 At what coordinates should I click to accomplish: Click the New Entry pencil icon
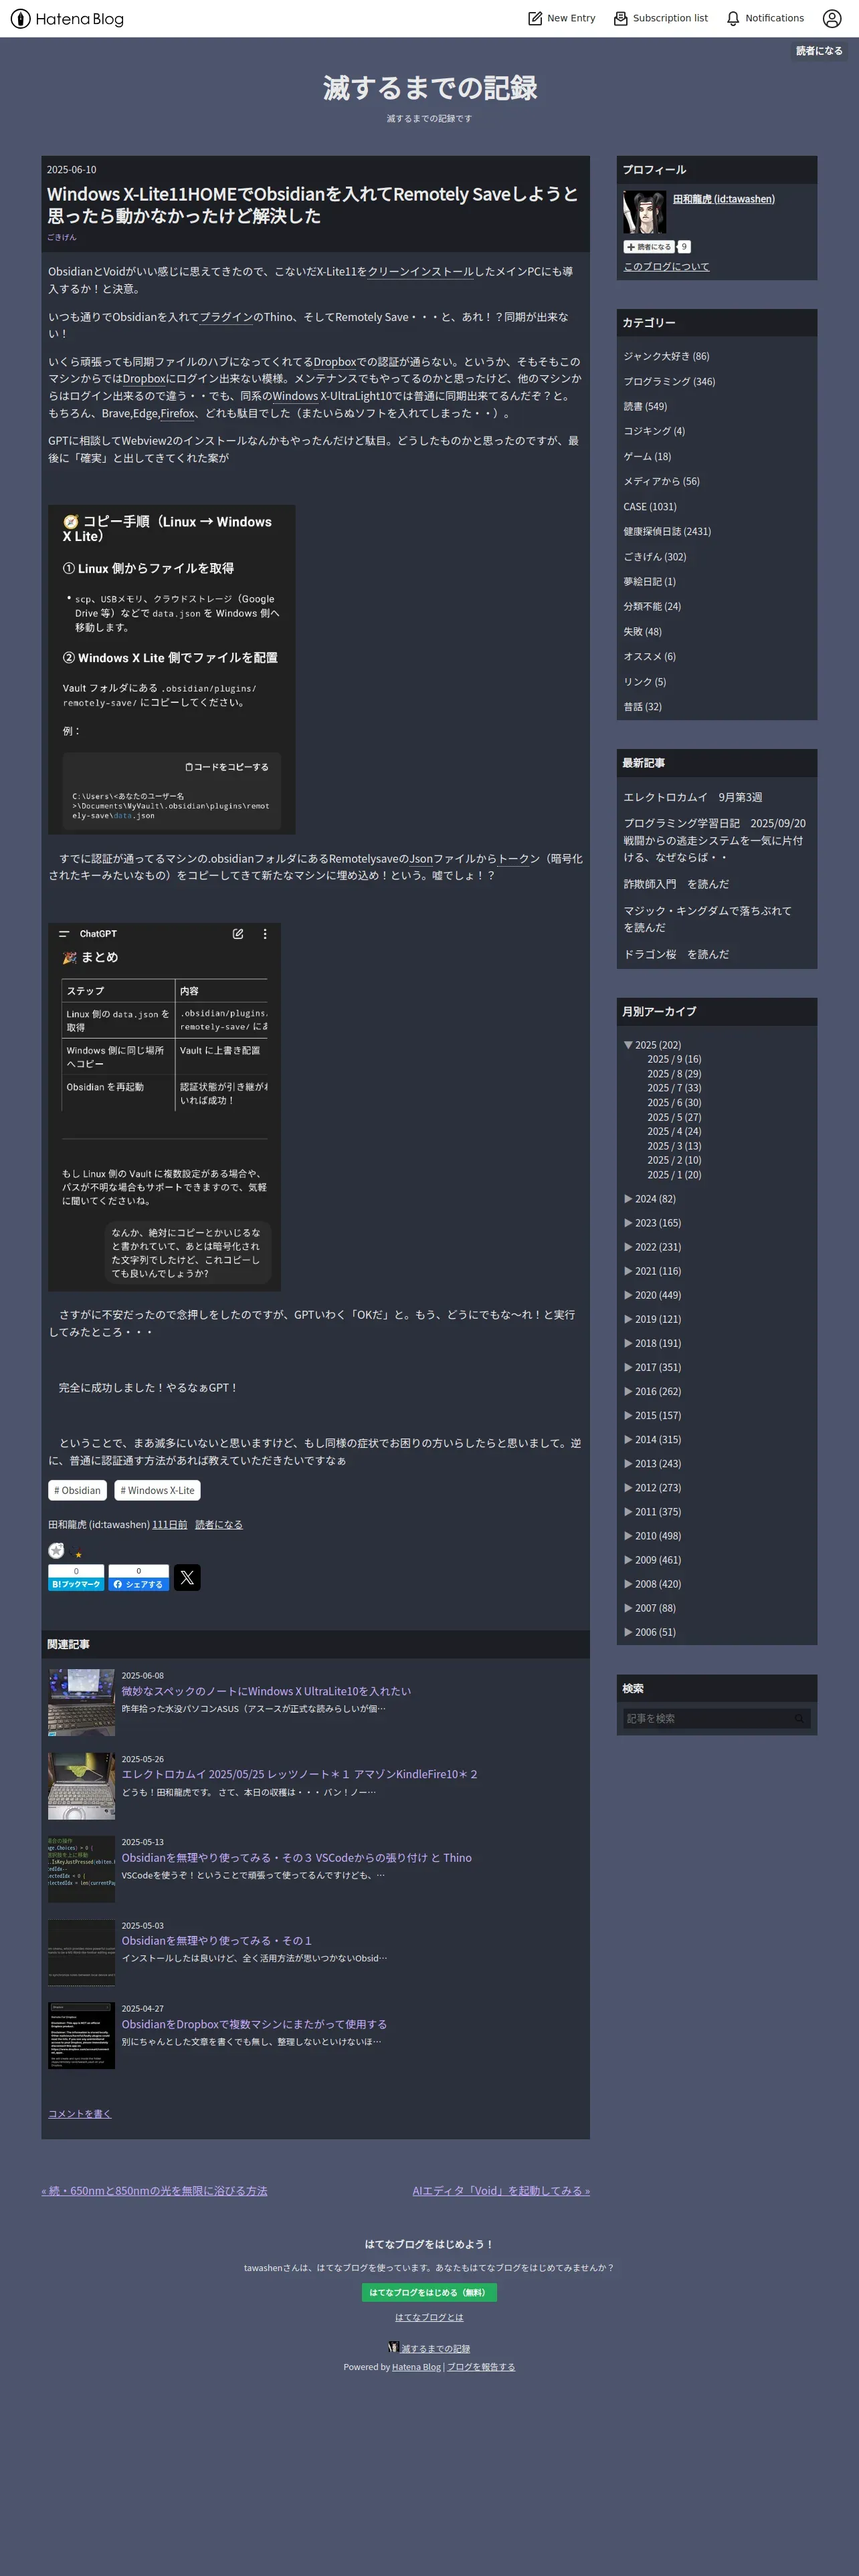535,18
